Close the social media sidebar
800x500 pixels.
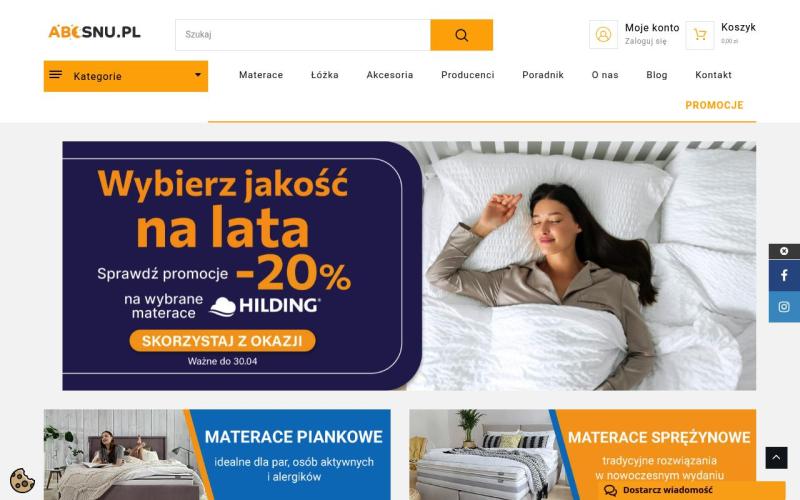click(784, 251)
